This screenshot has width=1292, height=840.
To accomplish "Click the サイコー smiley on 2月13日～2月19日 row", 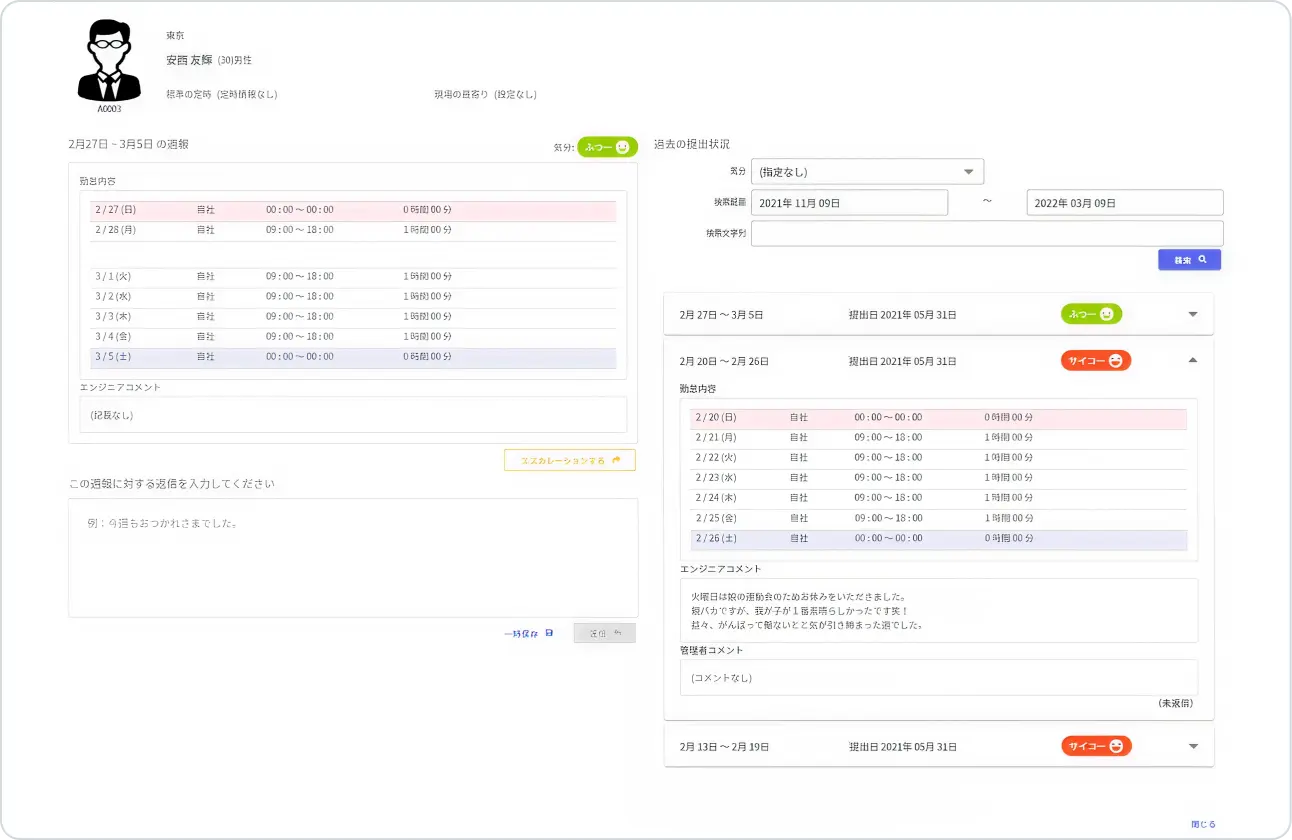I will coord(1116,745).
